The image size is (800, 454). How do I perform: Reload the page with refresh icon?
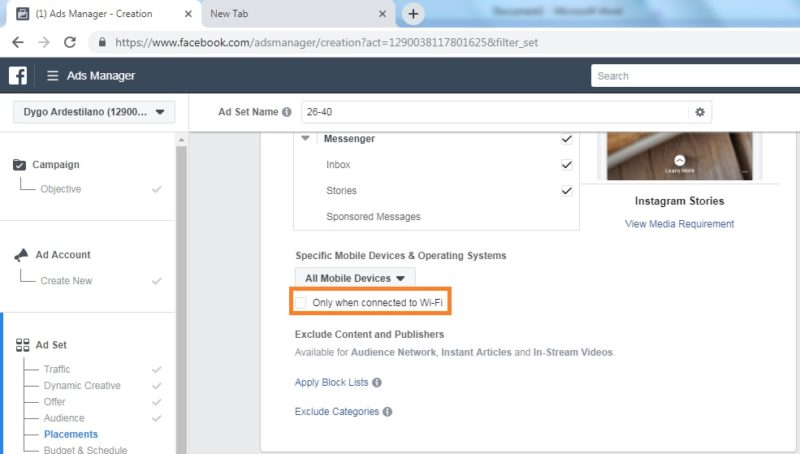pos(70,42)
